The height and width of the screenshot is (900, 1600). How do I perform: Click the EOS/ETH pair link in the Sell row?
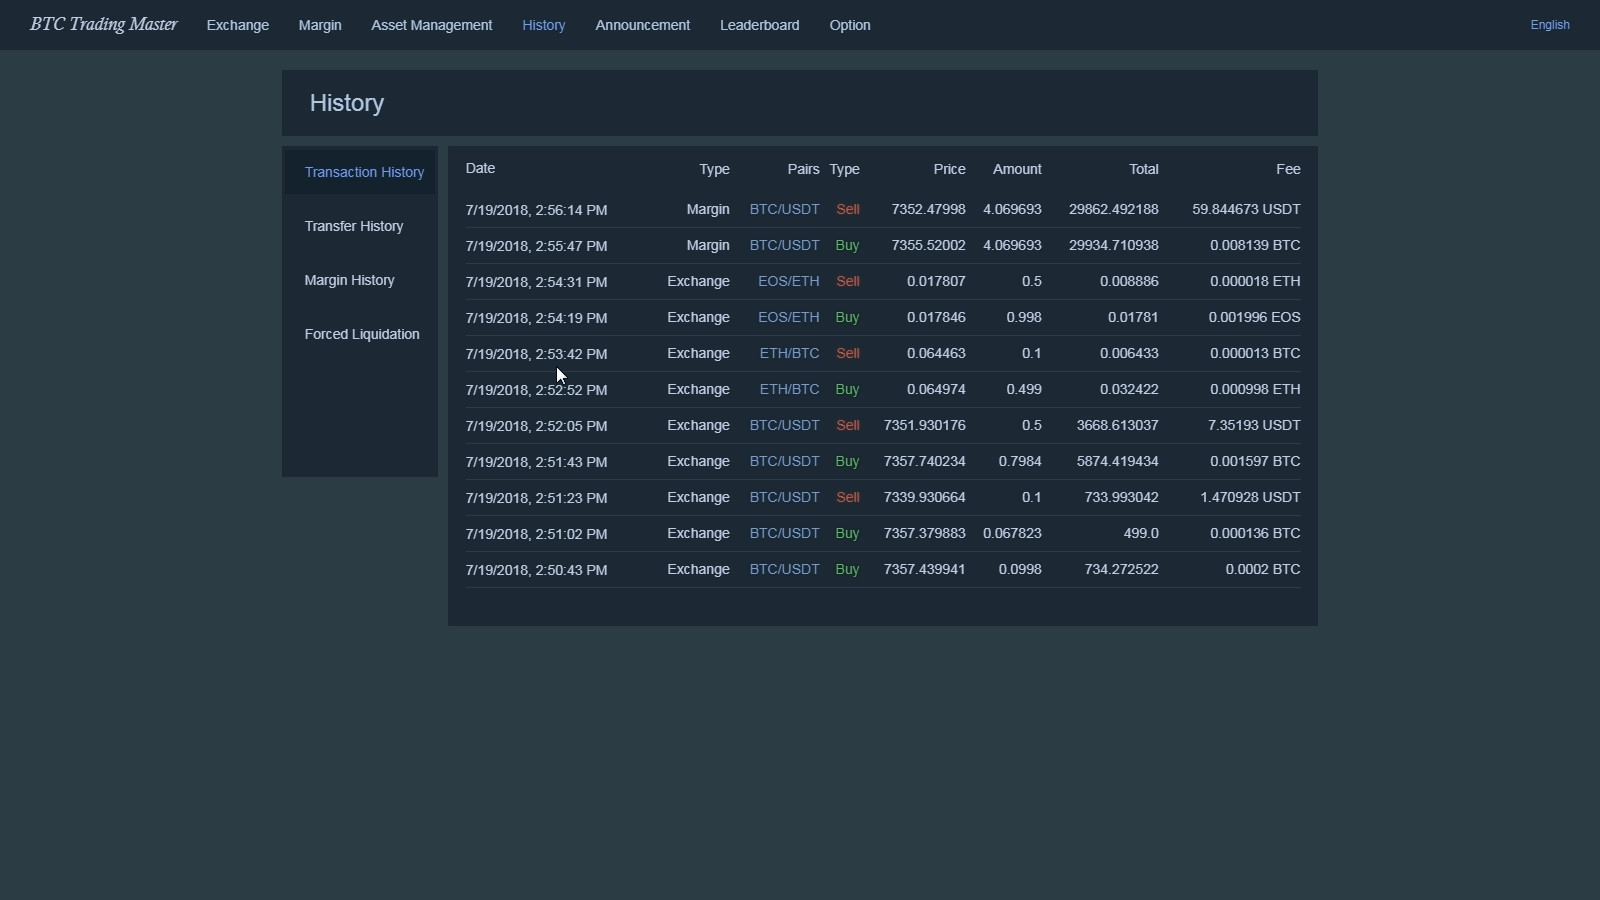point(788,281)
